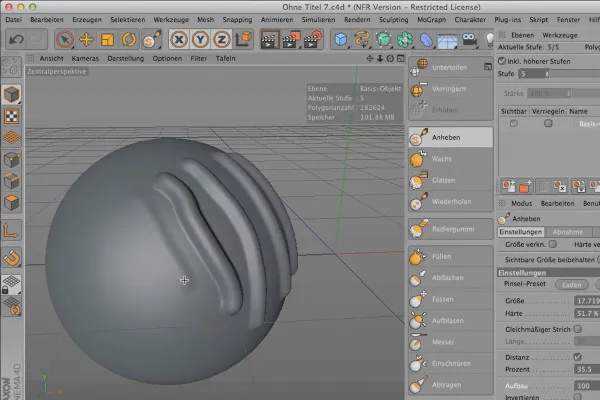Render the current view clapperboard icon

(269, 40)
